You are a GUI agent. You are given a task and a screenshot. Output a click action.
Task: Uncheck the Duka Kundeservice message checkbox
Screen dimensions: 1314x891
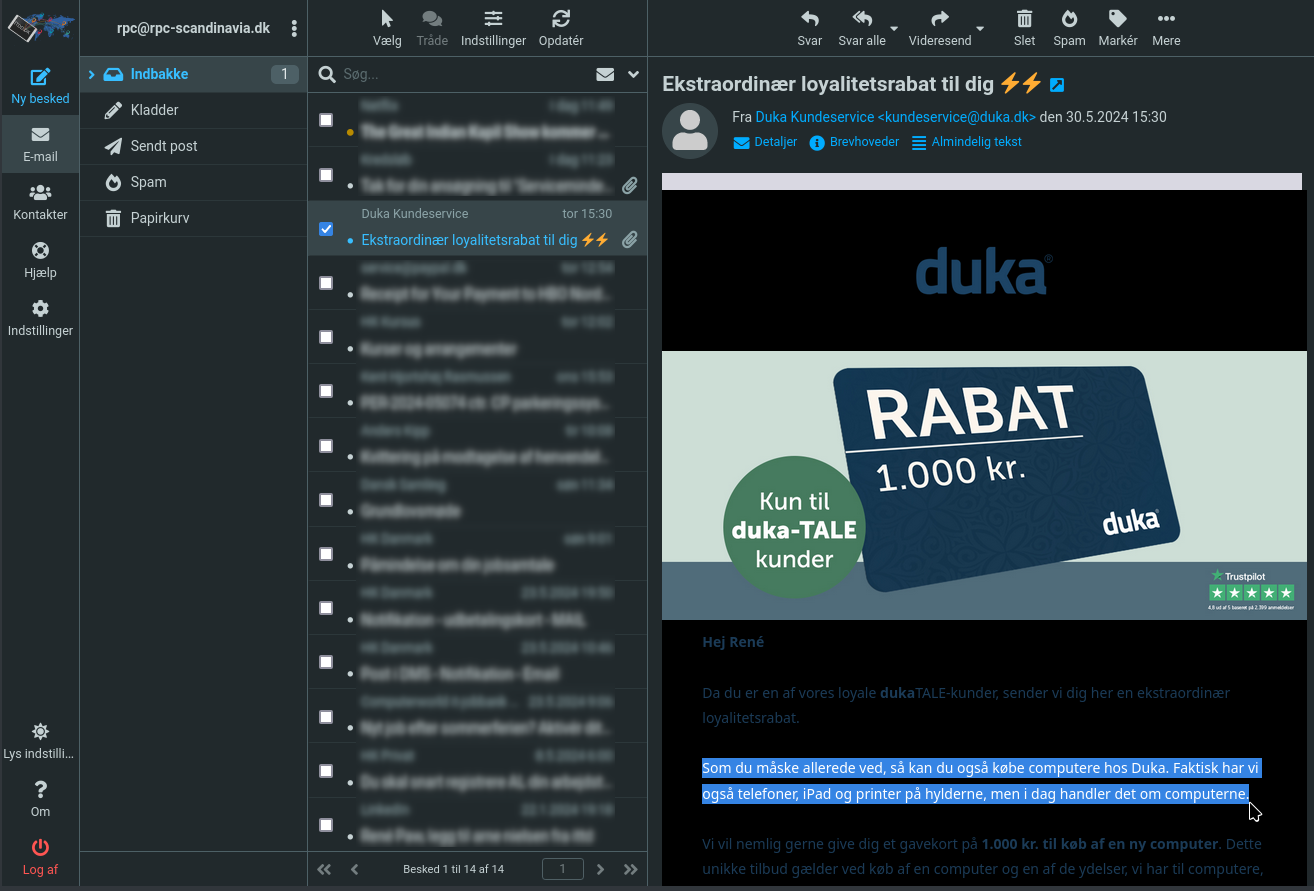coord(326,229)
